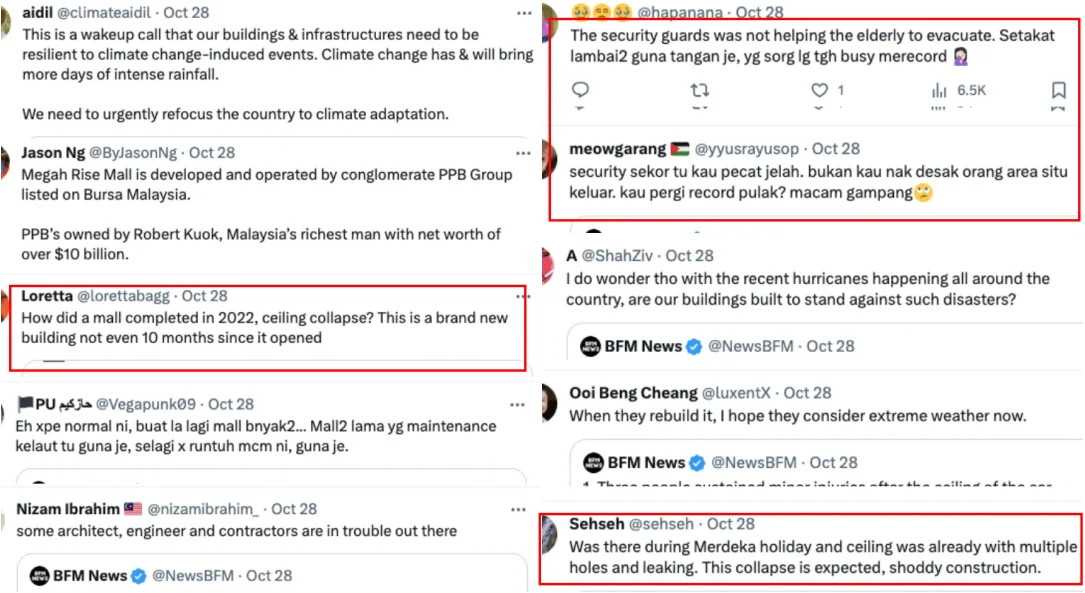Click the Ooi Beng Cheang display name
1085x593 pixels.
point(633,393)
